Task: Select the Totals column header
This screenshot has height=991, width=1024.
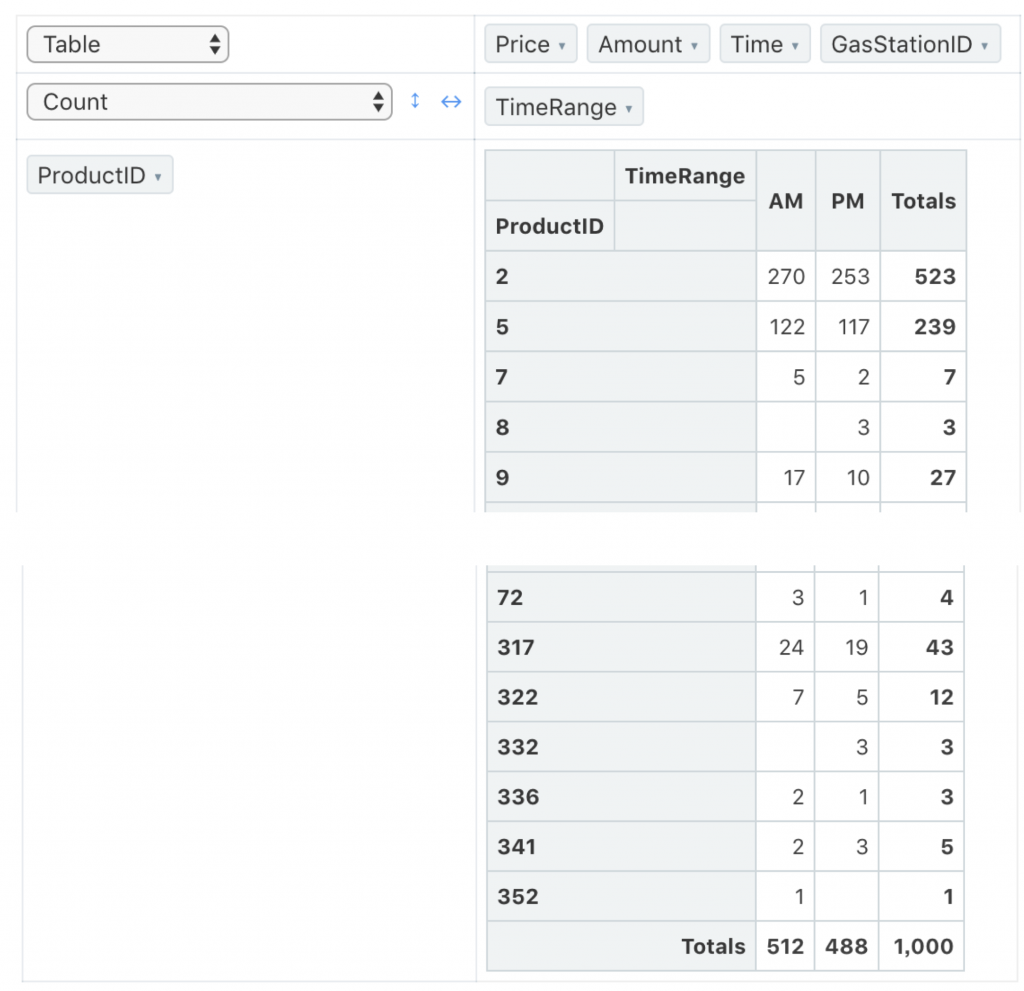Action: (923, 201)
